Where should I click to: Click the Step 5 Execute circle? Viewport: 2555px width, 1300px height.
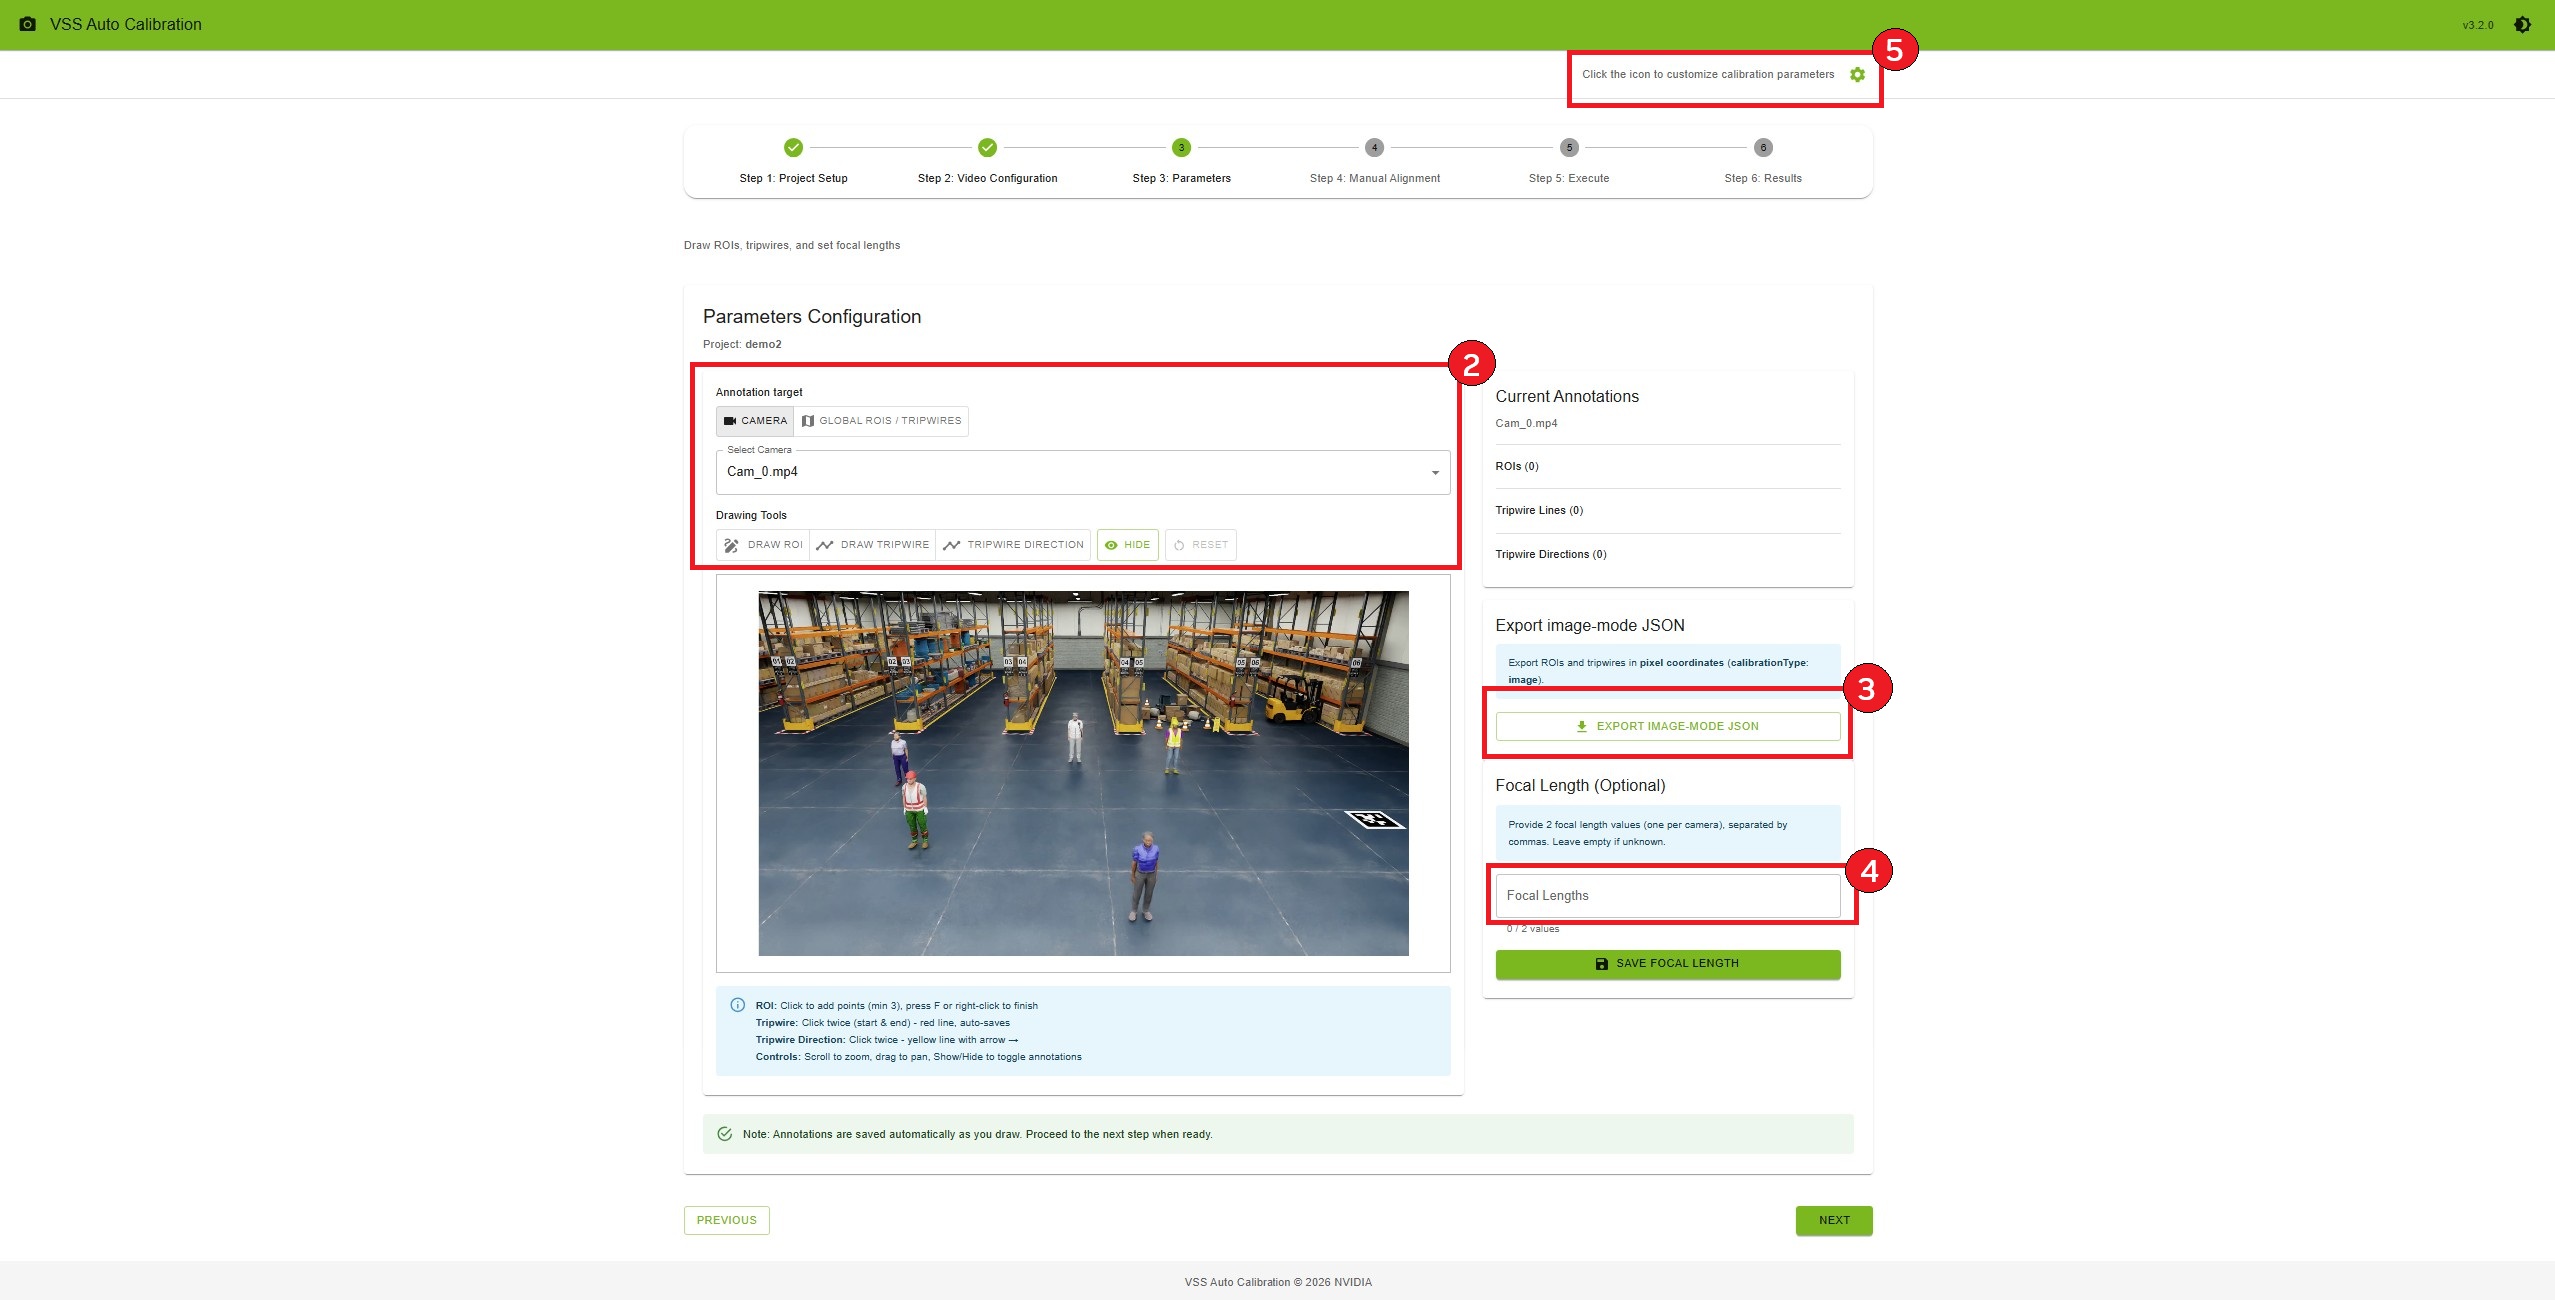[1569, 148]
